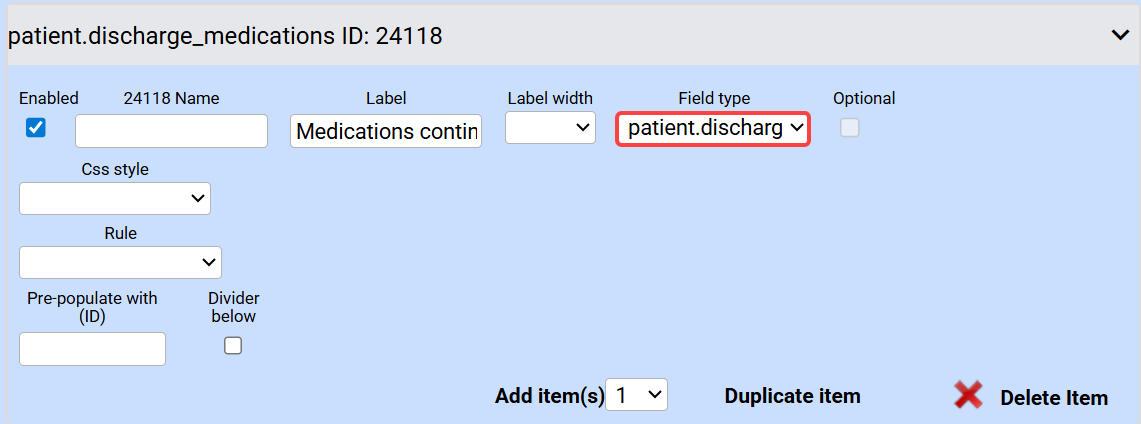
Task: Click the Pre-populate with (ID) input box
Action: pos(92,349)
